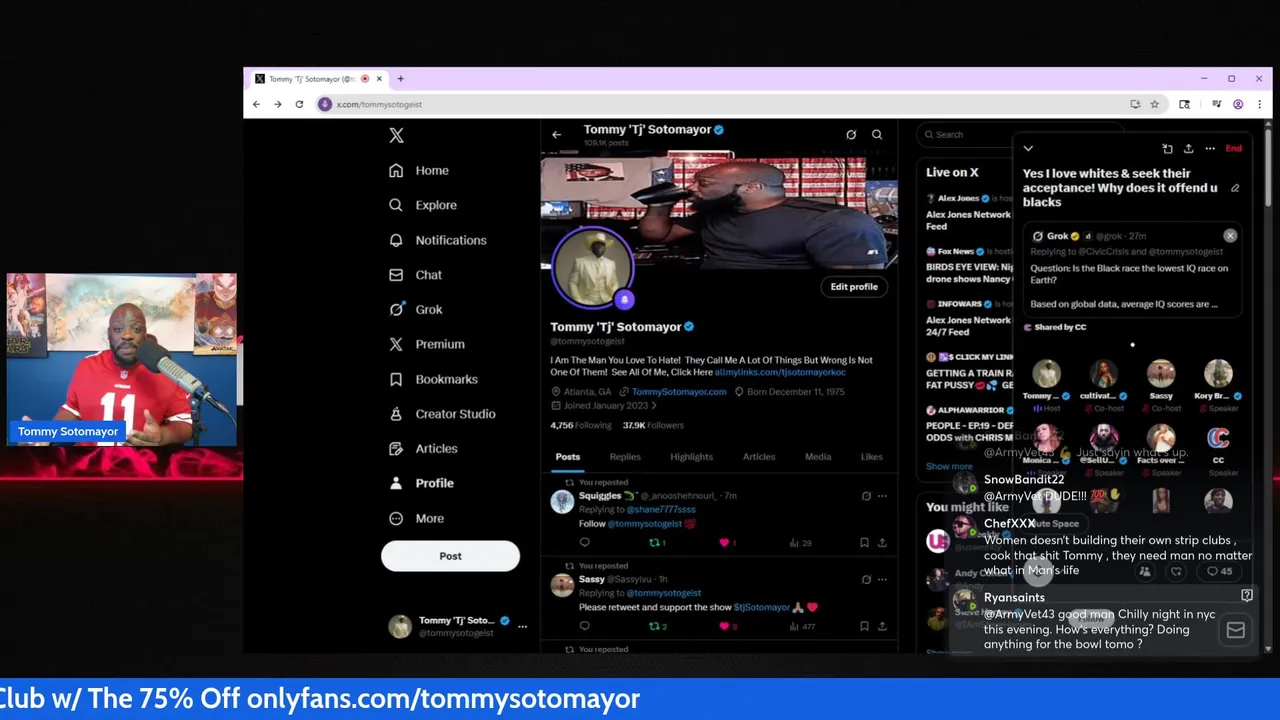The width and height of the screenshot is (1280, 720).
Task: Open a new browser tab
Action: 401,79
